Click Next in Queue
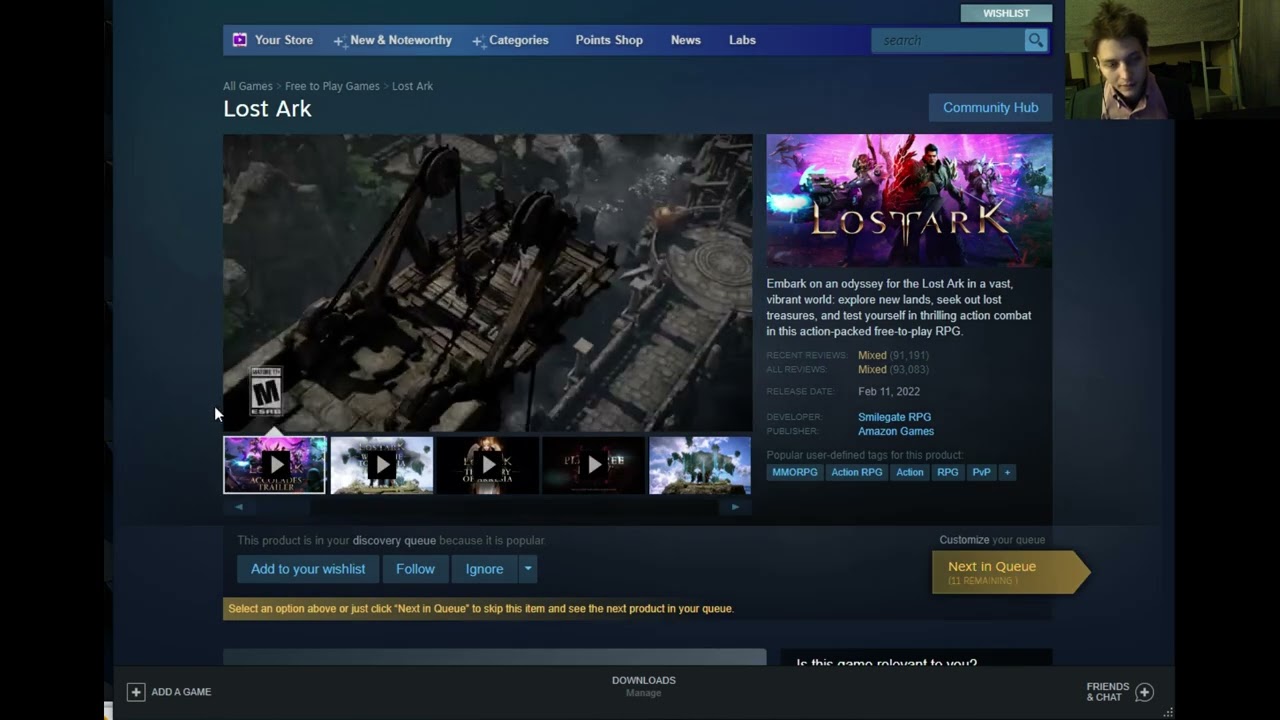This screenshot has width=1280, height=720. tap(1010, 571)
